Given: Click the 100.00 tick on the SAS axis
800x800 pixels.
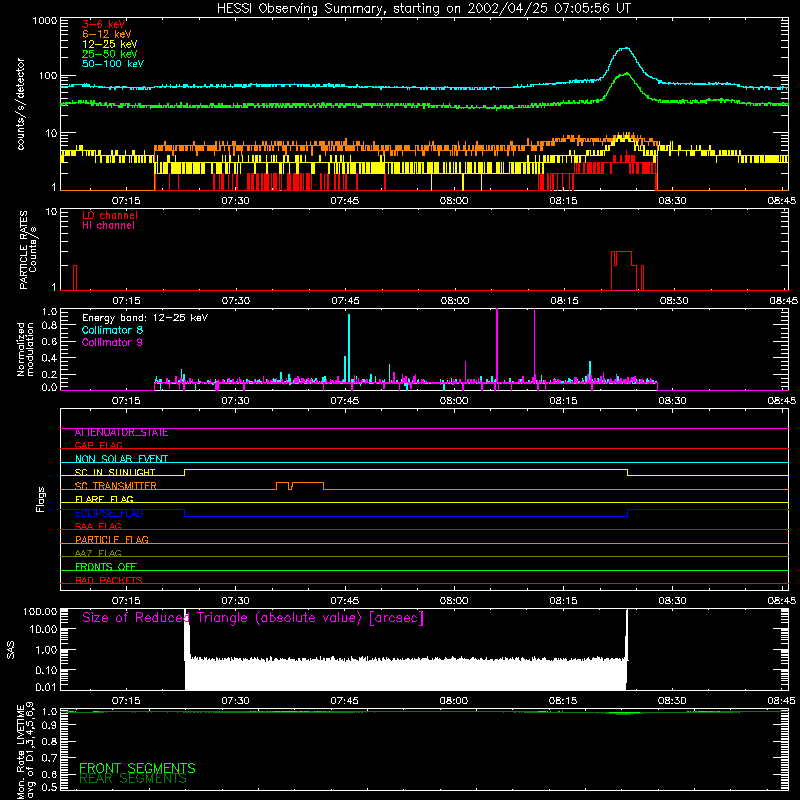Looking at the screenshot, I should coord(40,611).
